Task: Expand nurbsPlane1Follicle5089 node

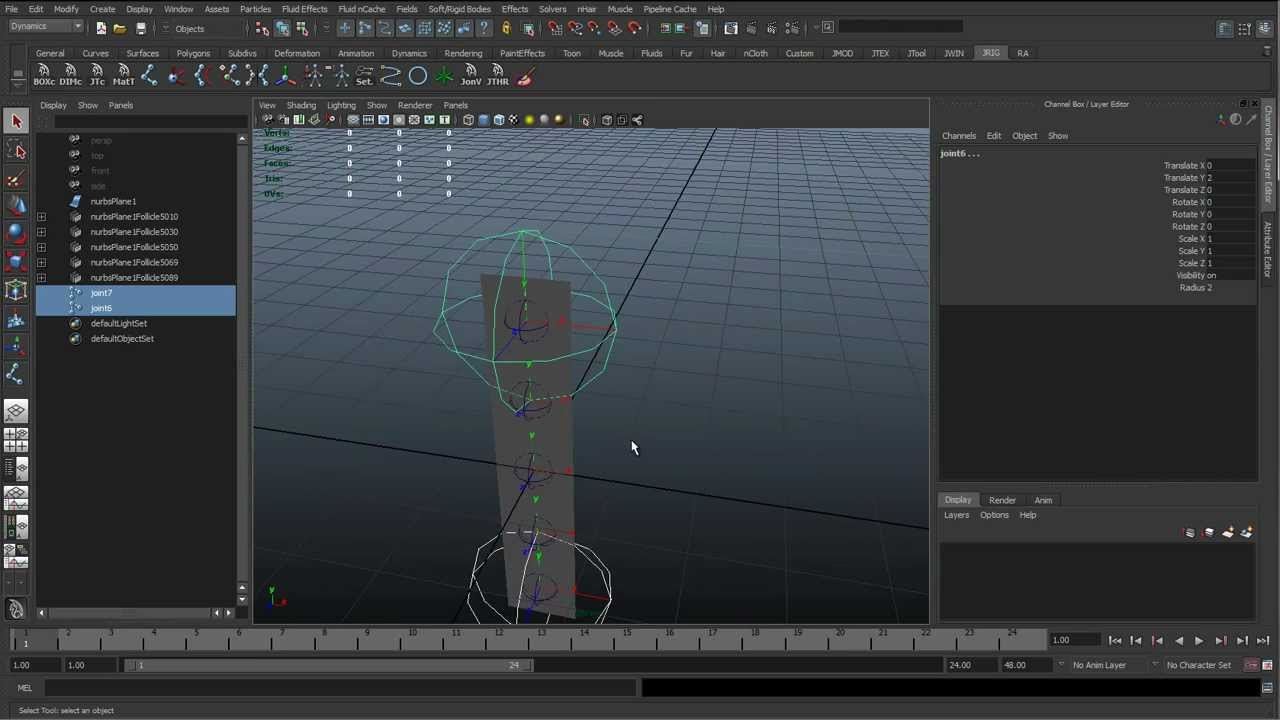Action: (x=41, y=278)
